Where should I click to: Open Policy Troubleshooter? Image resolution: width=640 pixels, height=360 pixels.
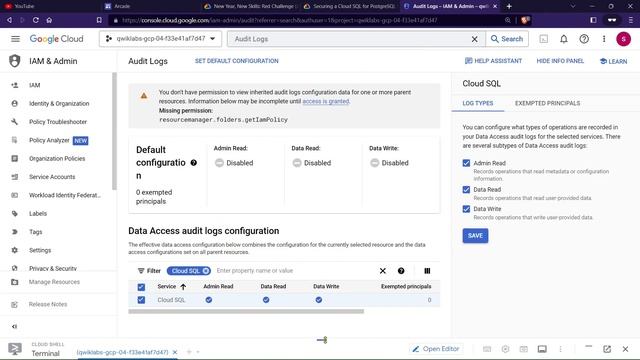(x=58, y=122)
